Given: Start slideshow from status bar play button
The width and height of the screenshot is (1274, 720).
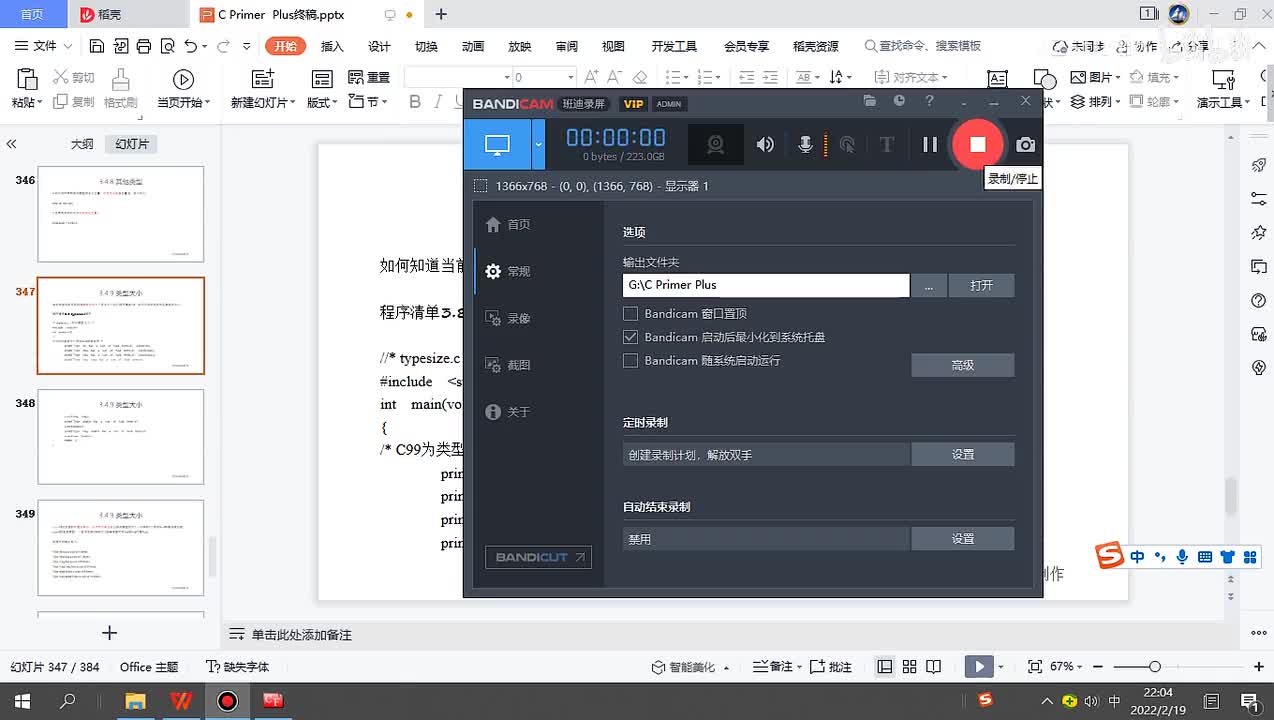Looking at the screenshot, I should coord(979,667).
